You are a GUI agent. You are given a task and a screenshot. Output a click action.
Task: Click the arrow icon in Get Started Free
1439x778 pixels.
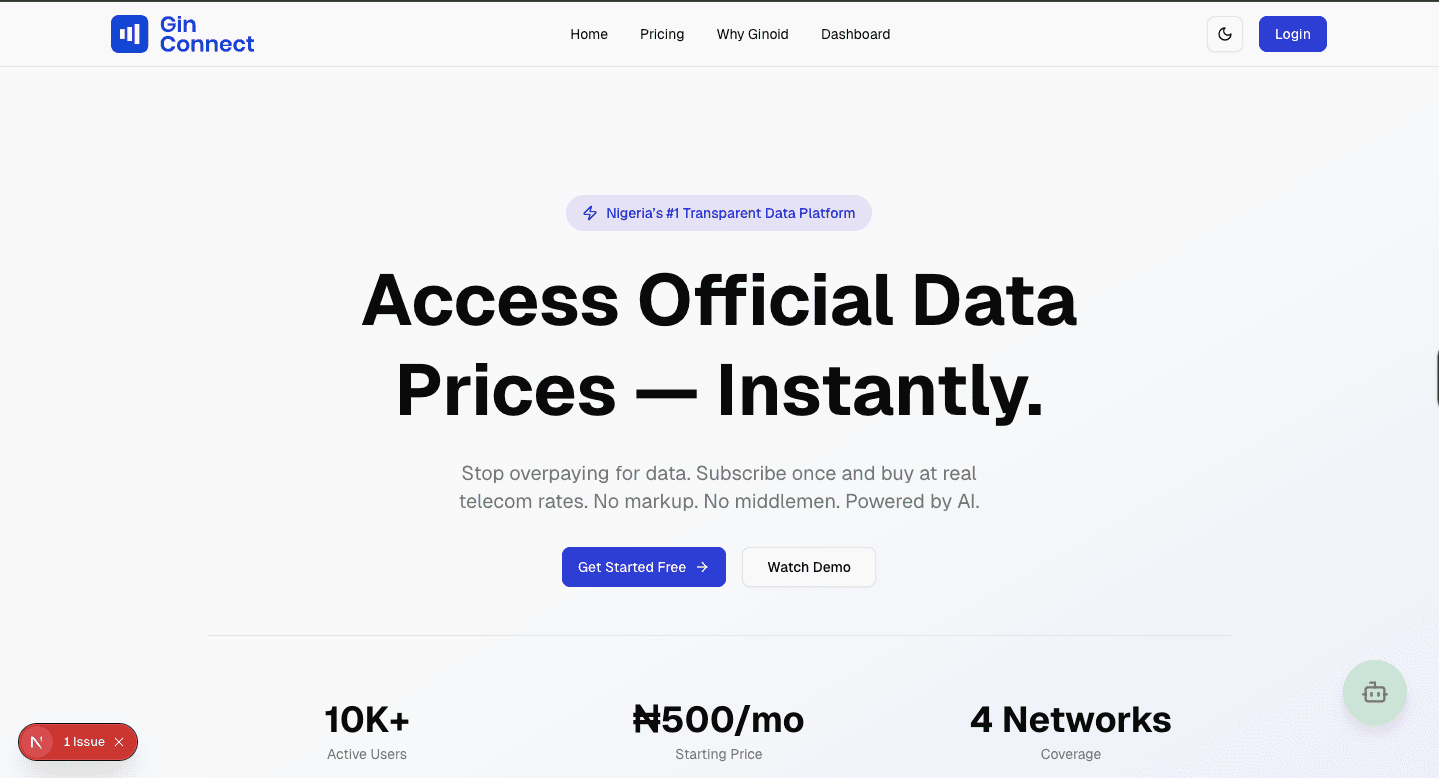click(702, 567)
